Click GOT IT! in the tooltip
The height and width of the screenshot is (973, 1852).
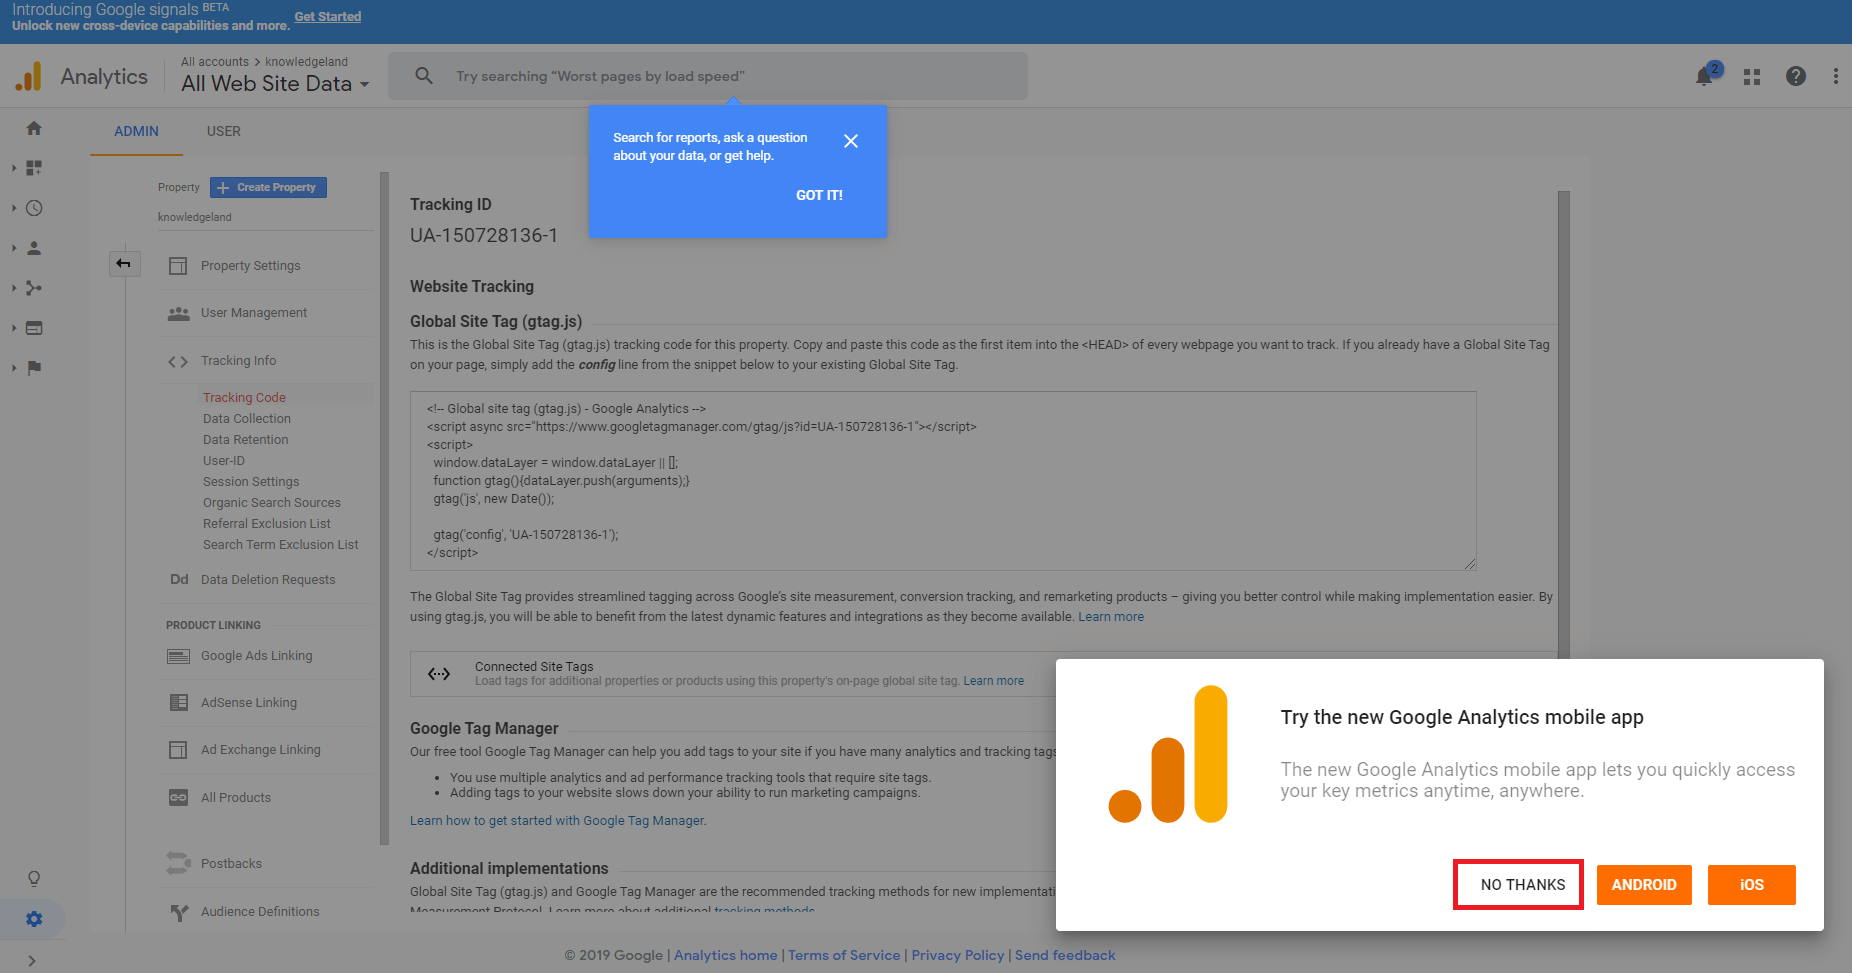(819, 195)
